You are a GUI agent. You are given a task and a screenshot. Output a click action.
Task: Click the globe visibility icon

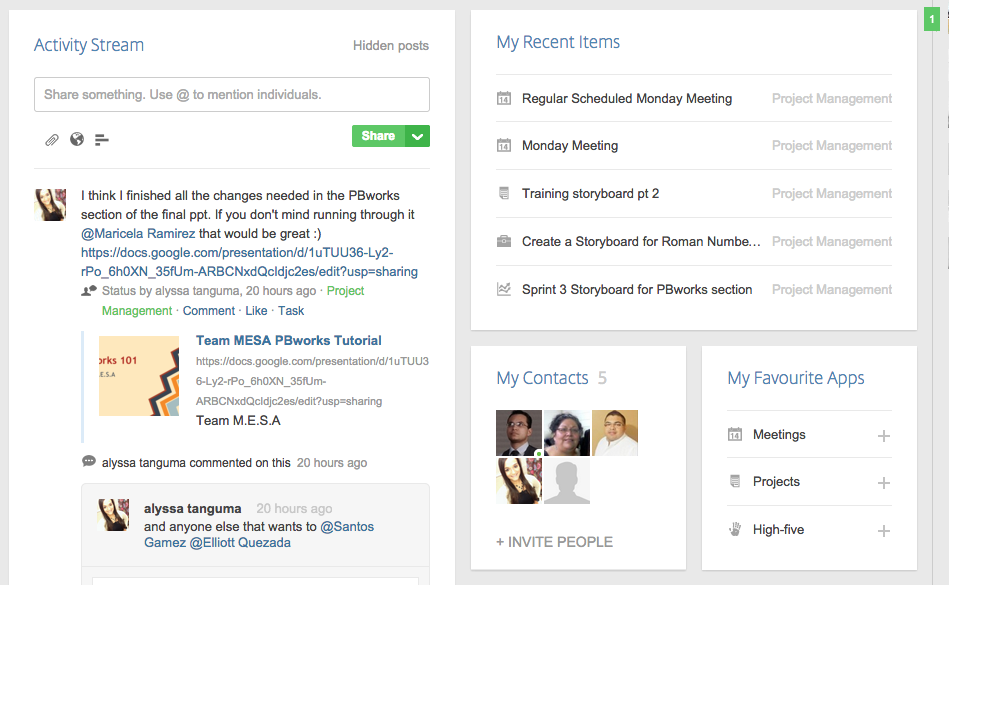coord(77,139)
